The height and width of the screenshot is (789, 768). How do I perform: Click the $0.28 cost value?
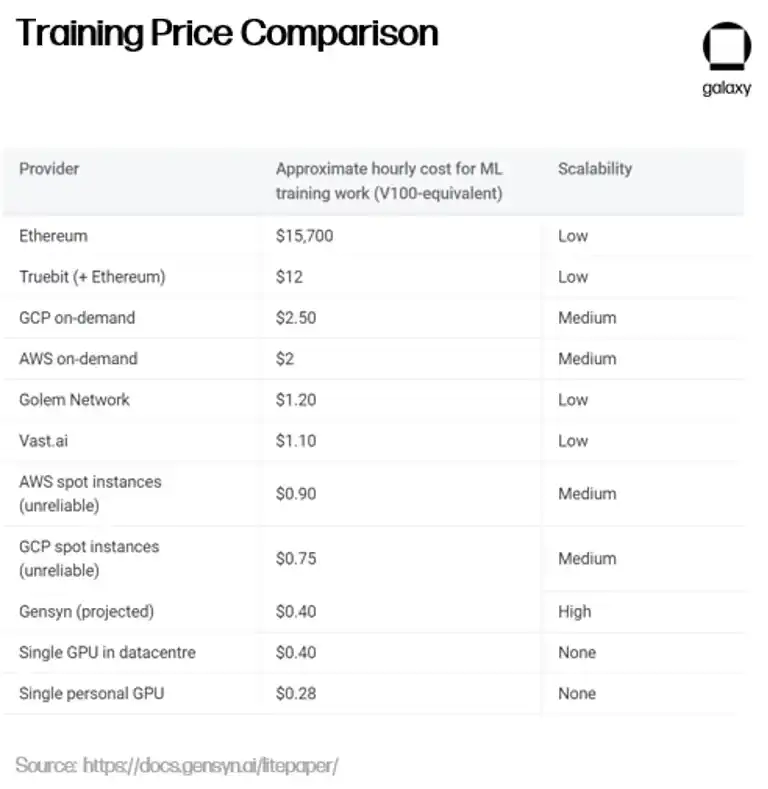tap(296, 694)
